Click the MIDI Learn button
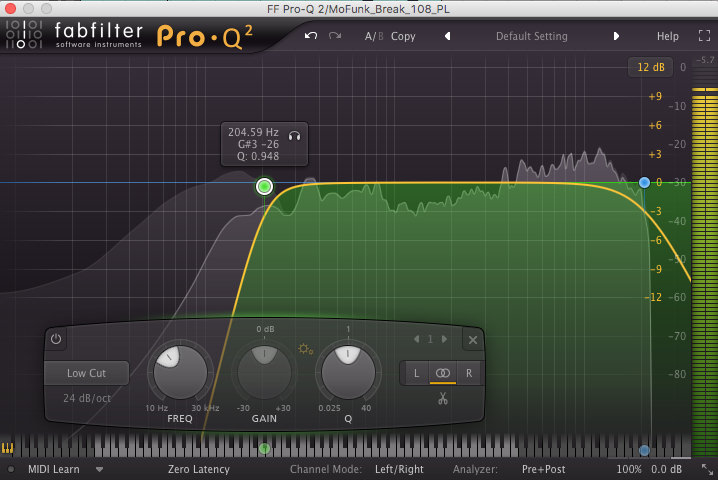 click(54, 469)
